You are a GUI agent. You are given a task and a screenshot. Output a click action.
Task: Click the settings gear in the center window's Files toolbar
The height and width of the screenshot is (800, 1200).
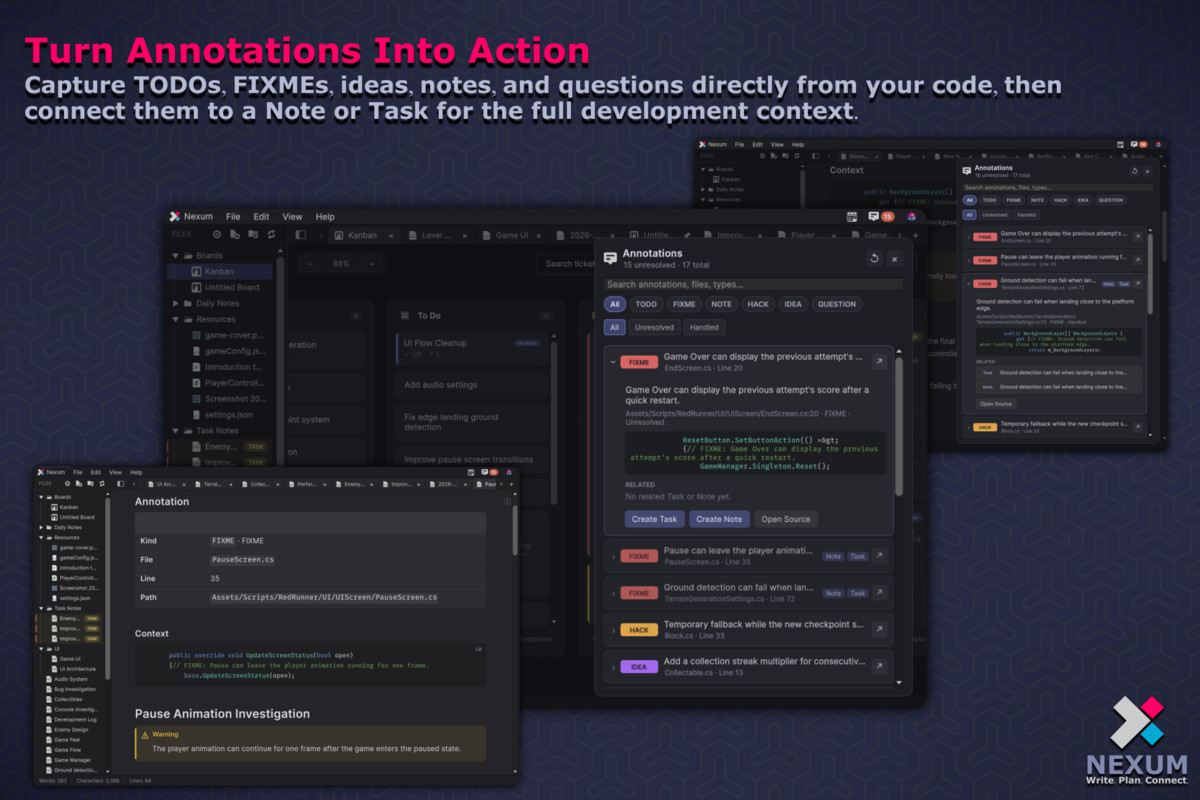216,234
